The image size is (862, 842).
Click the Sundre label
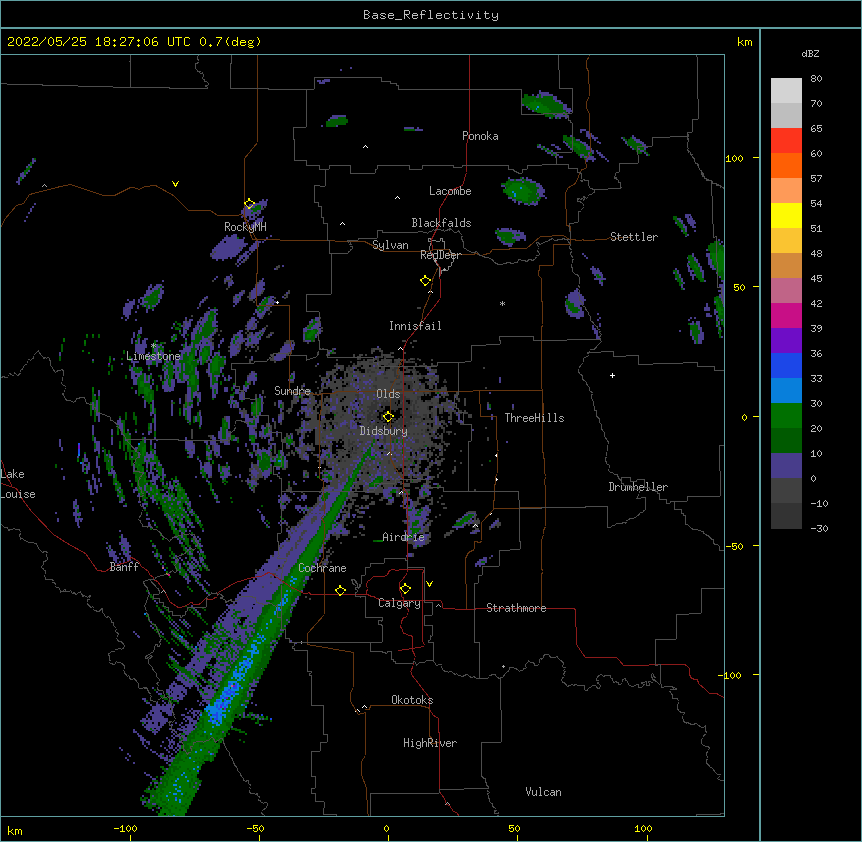(292, 391)
